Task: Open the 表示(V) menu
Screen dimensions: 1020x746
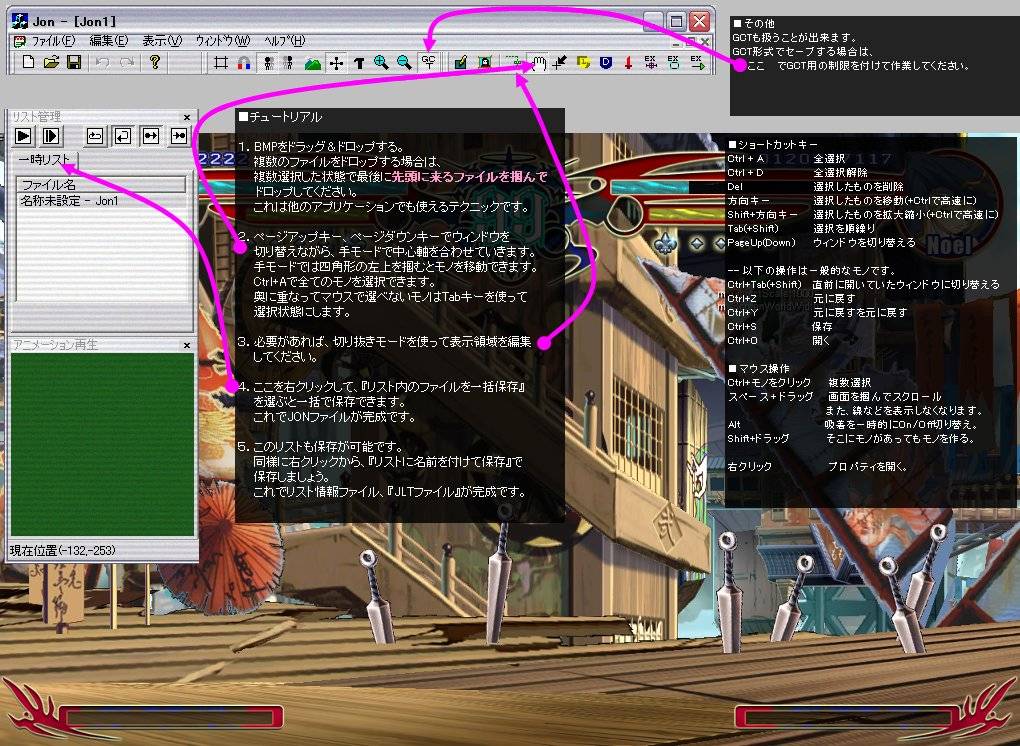Action: (162, 41)
